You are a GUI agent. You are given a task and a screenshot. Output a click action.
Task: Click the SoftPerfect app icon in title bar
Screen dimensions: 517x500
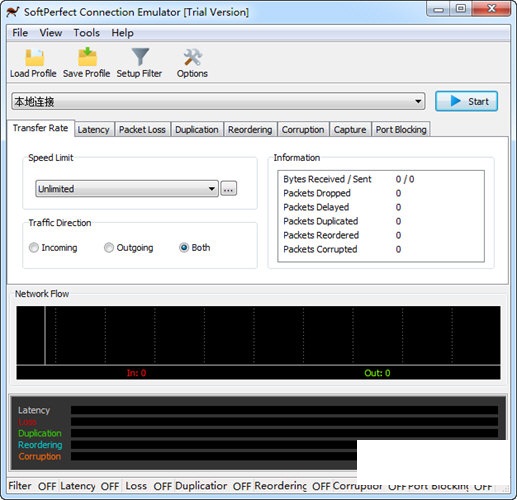pos(13,12)
